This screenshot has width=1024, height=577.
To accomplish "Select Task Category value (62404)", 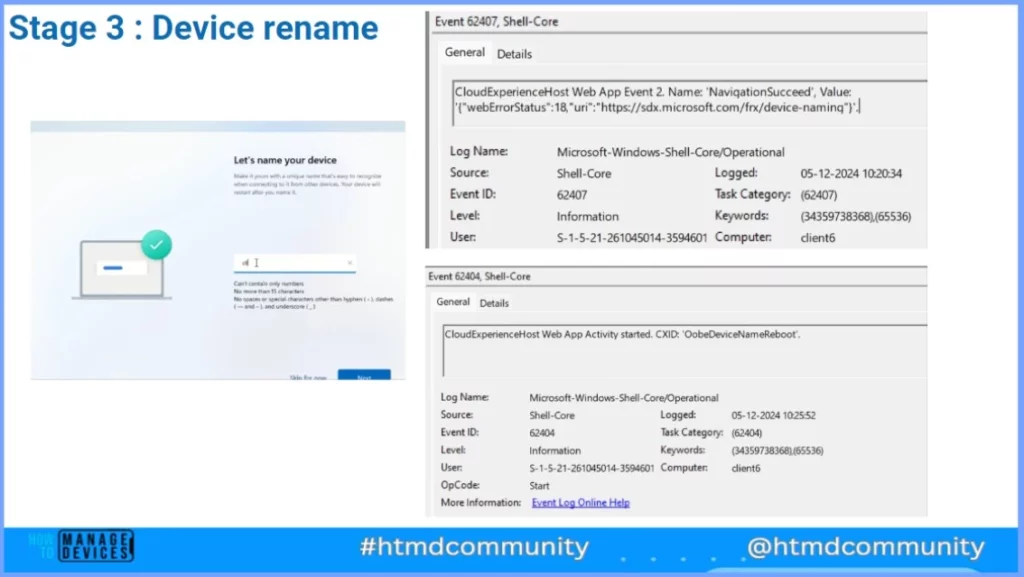I will (746, 433).
